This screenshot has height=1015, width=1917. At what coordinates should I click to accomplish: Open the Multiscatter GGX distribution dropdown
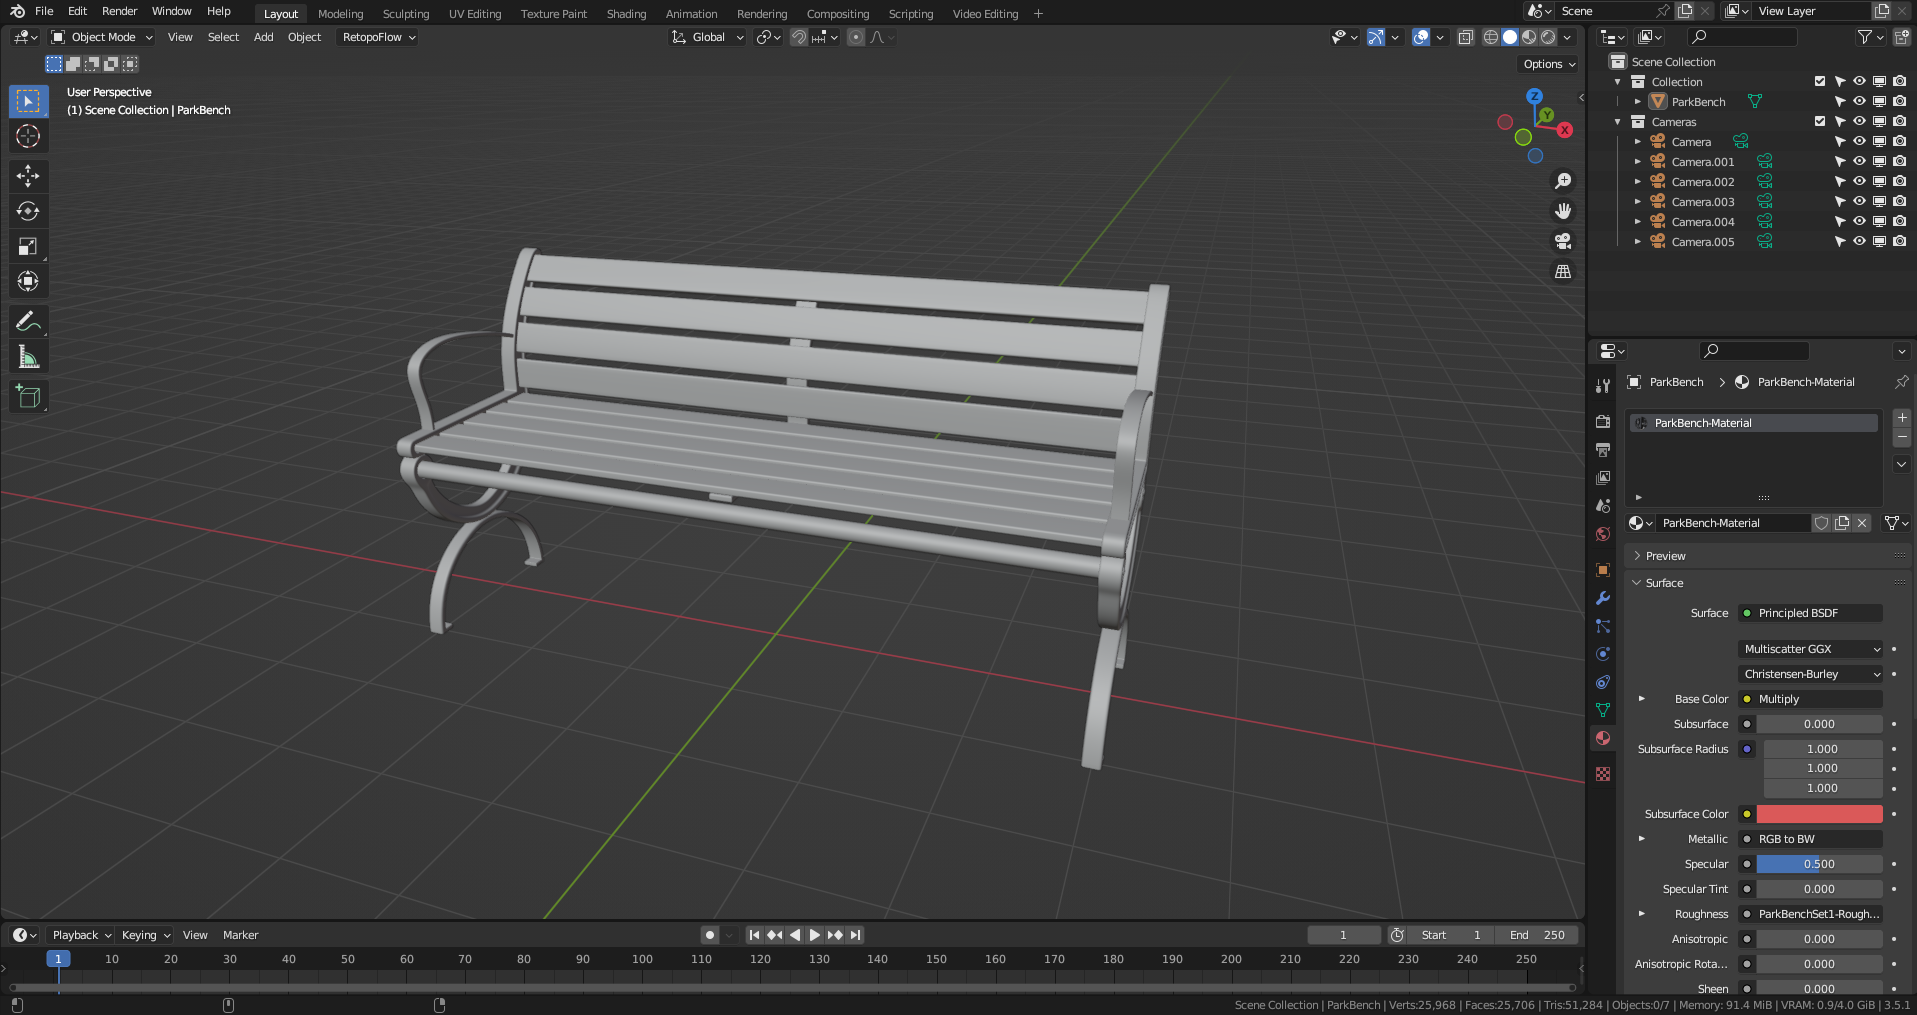(x=1810, y=649)
